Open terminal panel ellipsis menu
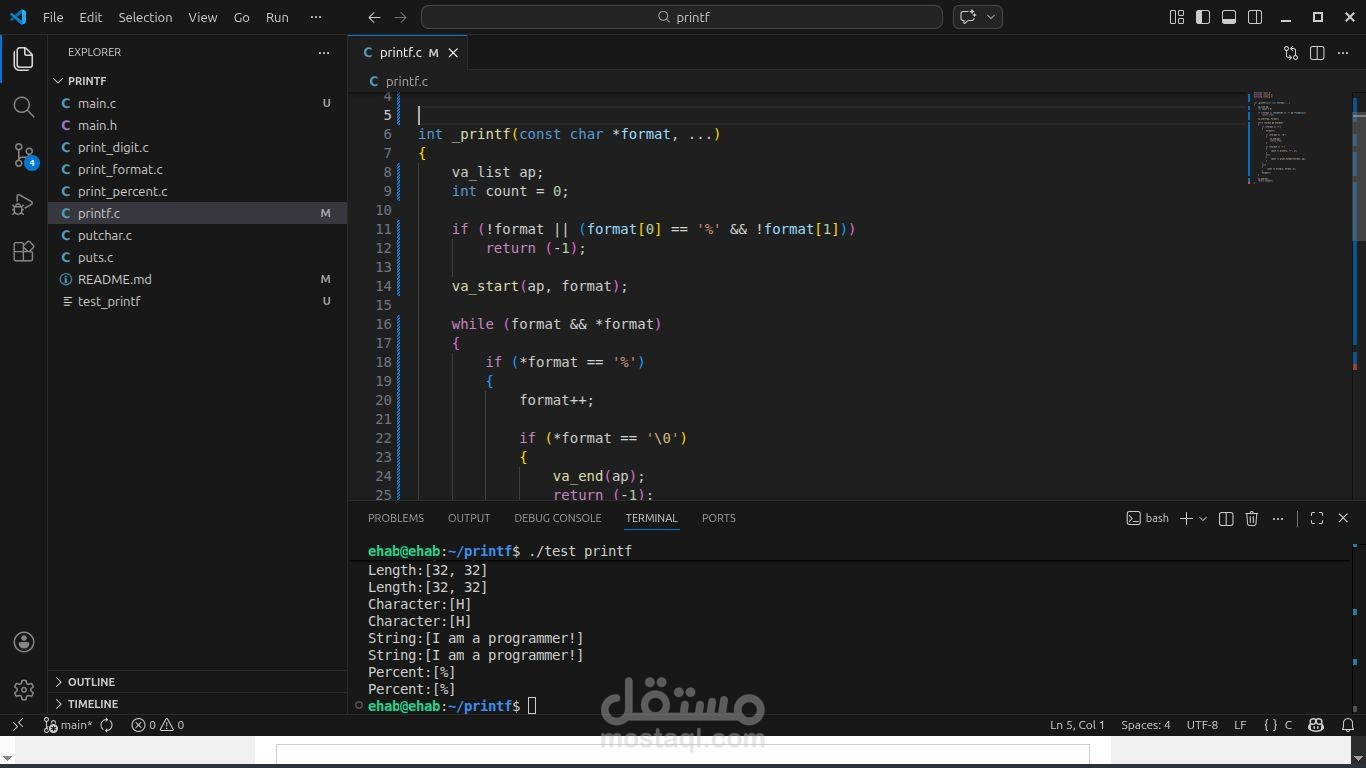Viewport: 1366px width, 768px height. (x=1278, y=518)
